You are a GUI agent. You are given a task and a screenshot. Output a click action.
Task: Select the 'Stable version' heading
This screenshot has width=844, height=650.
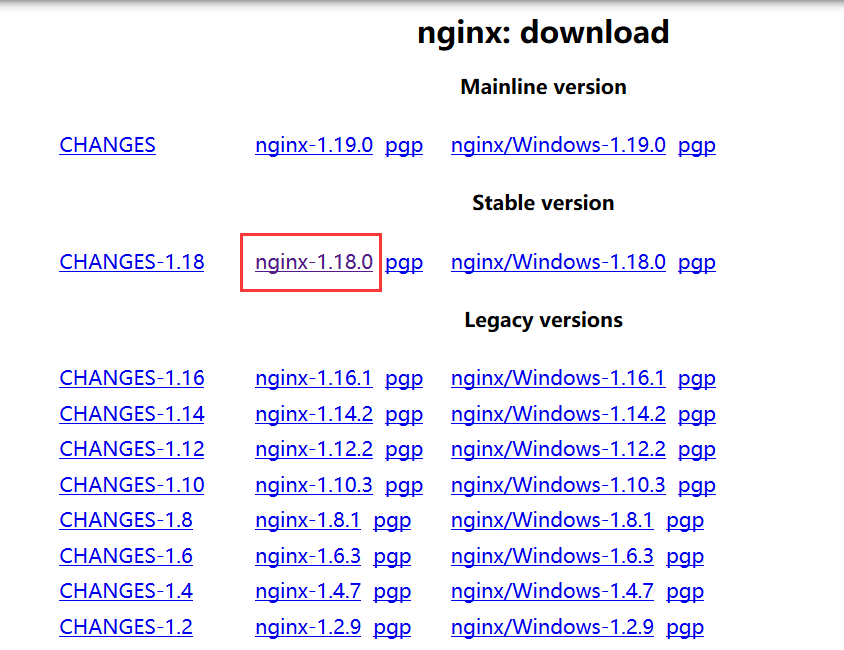543,203
